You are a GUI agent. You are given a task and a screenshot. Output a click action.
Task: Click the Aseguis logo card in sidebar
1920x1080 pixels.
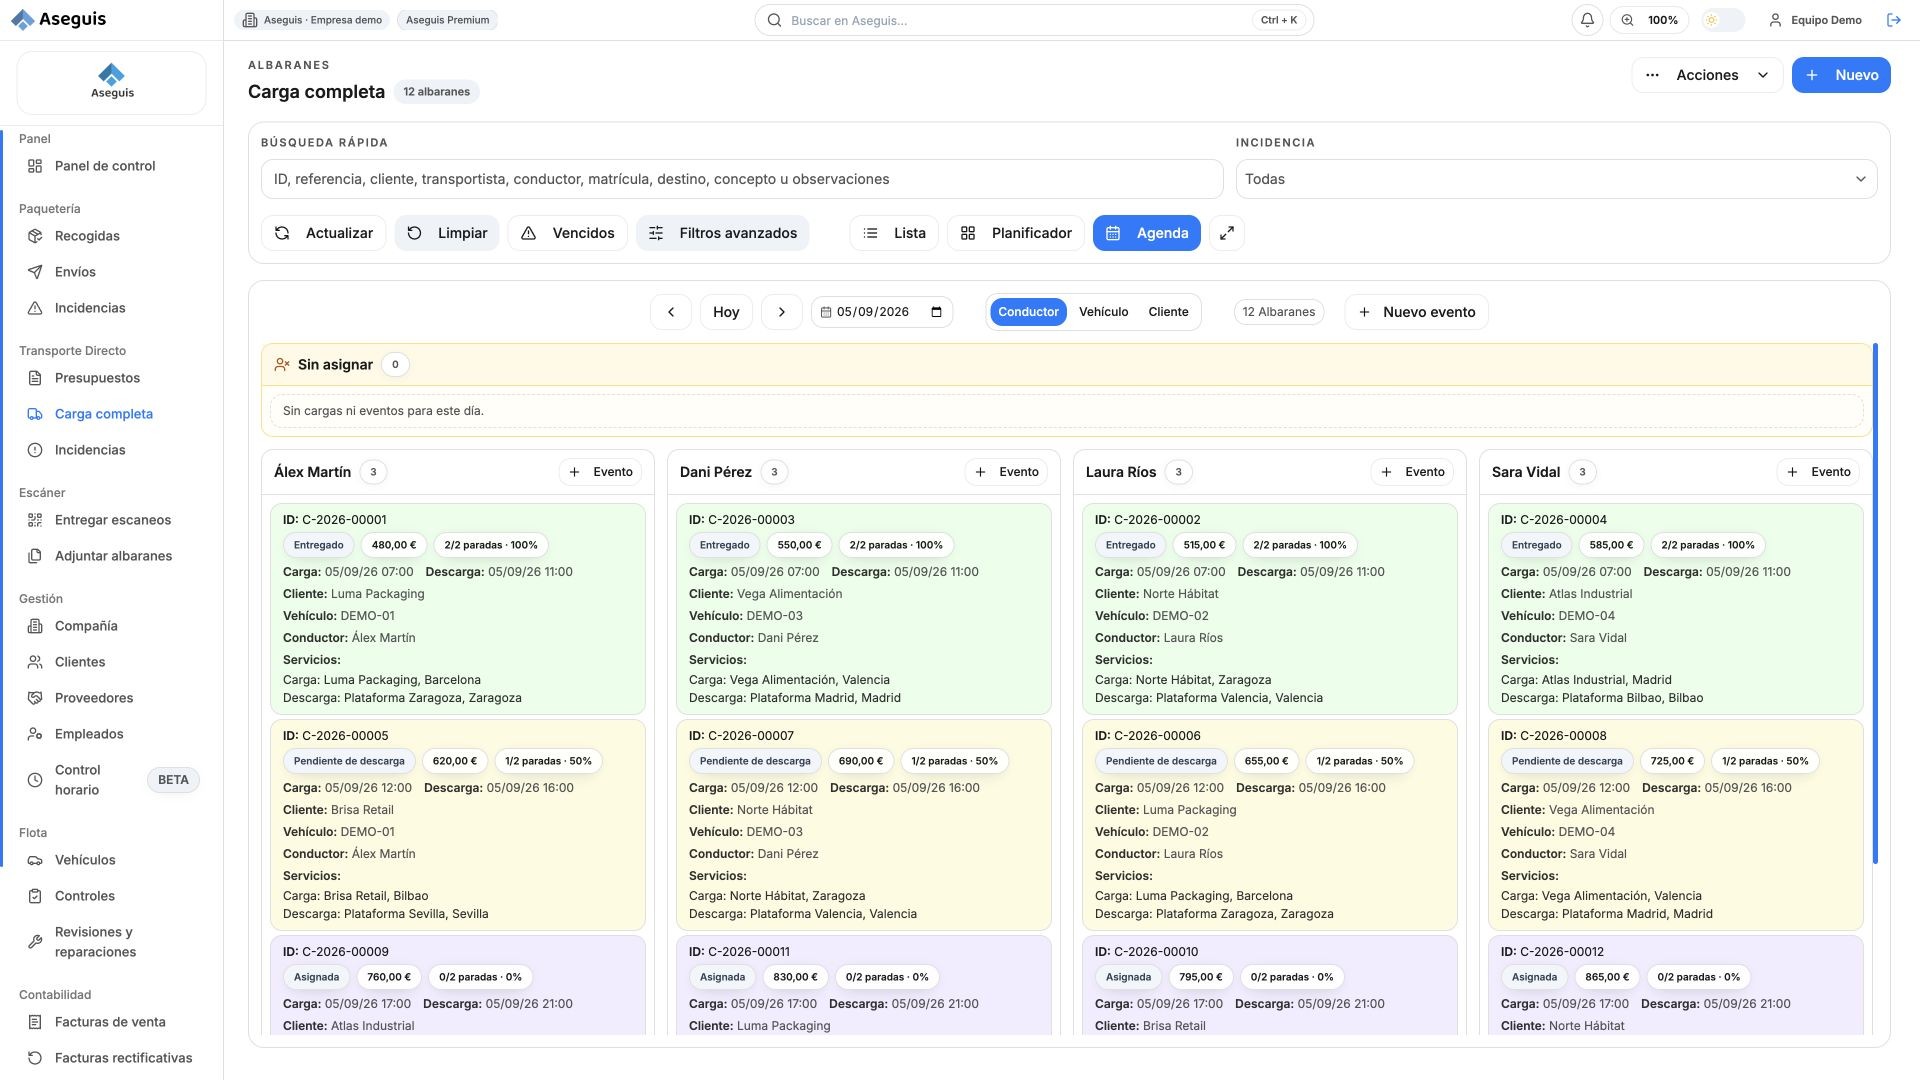tap(111, 82)
